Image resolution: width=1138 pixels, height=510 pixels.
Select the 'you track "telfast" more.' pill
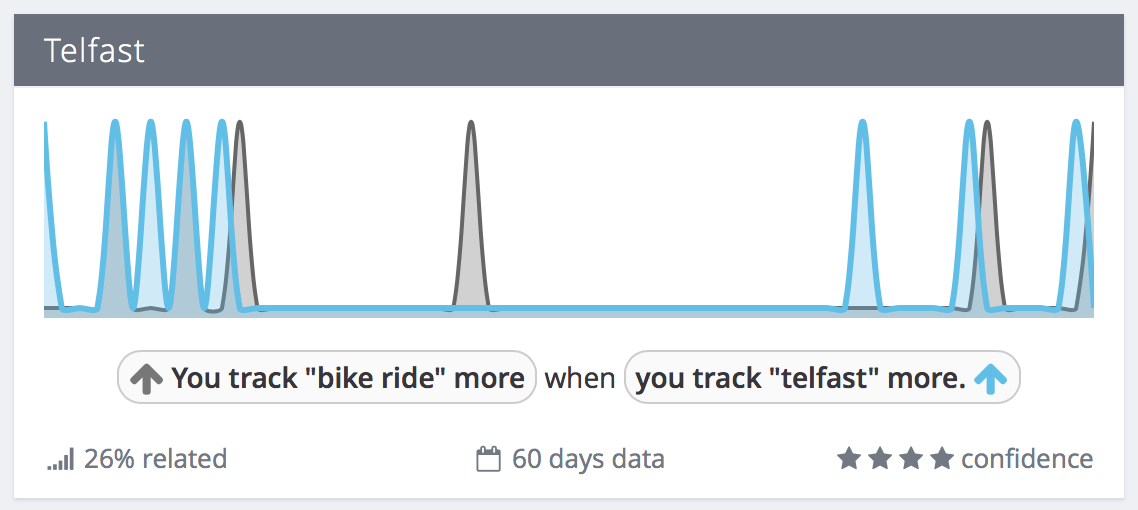[x=822, y=377]
